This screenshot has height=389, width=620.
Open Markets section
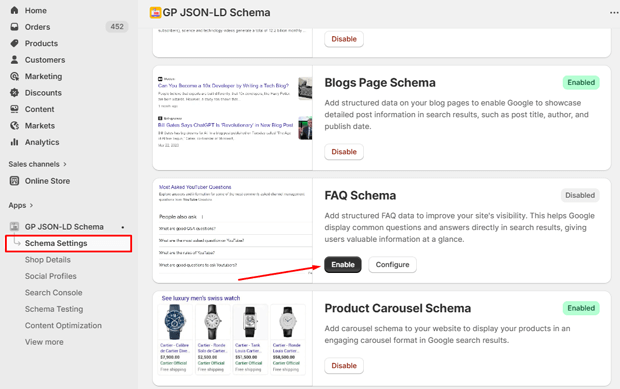click(x=40, y=126)
